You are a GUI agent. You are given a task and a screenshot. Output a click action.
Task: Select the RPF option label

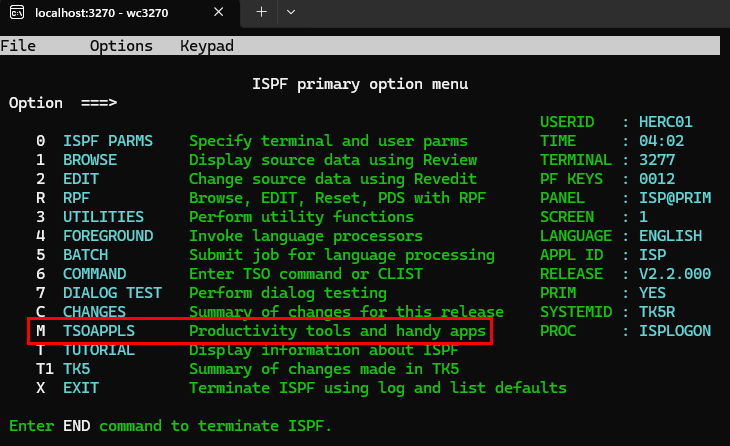[76, 198]
